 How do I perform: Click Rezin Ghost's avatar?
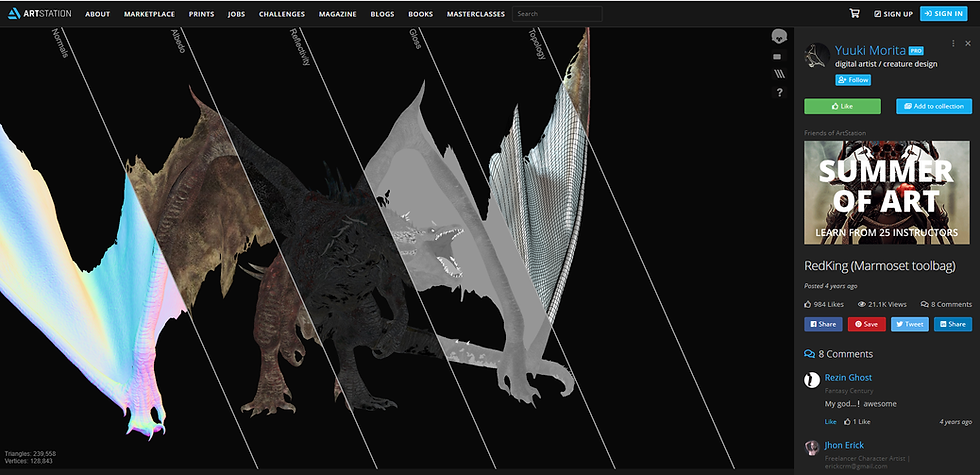click(812, 380)
